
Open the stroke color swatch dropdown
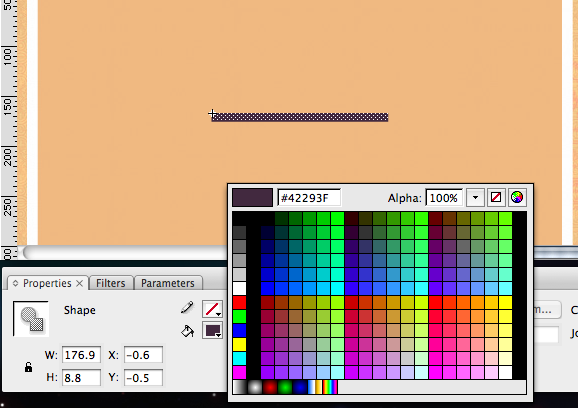click(x=212, y=309)
